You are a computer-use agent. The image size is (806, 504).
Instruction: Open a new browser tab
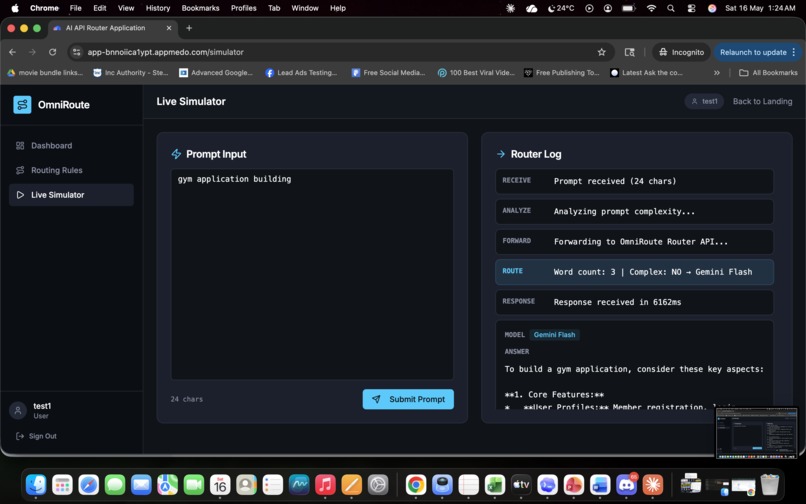pyautogui.click(x=189, y=28)
